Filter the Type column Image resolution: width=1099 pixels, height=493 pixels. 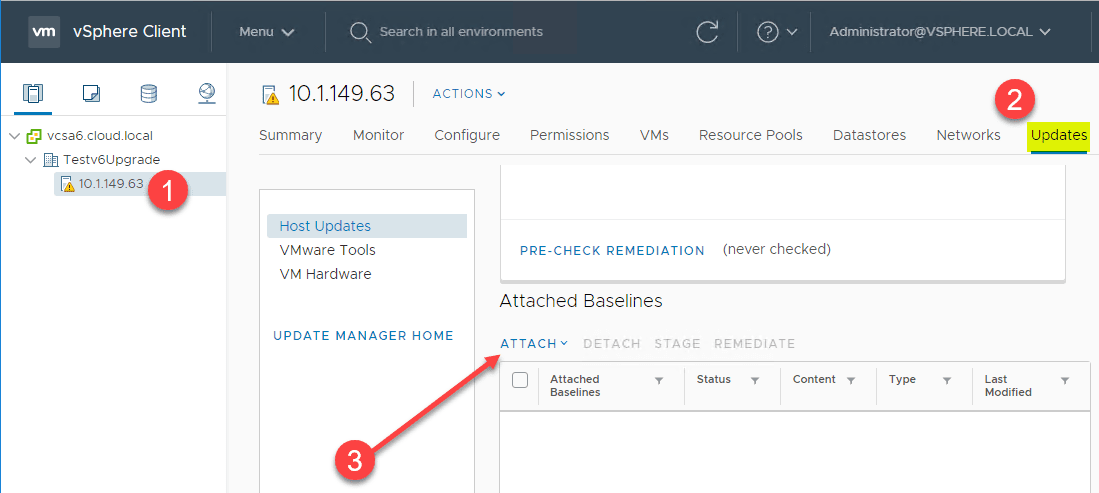pos(947,380)
